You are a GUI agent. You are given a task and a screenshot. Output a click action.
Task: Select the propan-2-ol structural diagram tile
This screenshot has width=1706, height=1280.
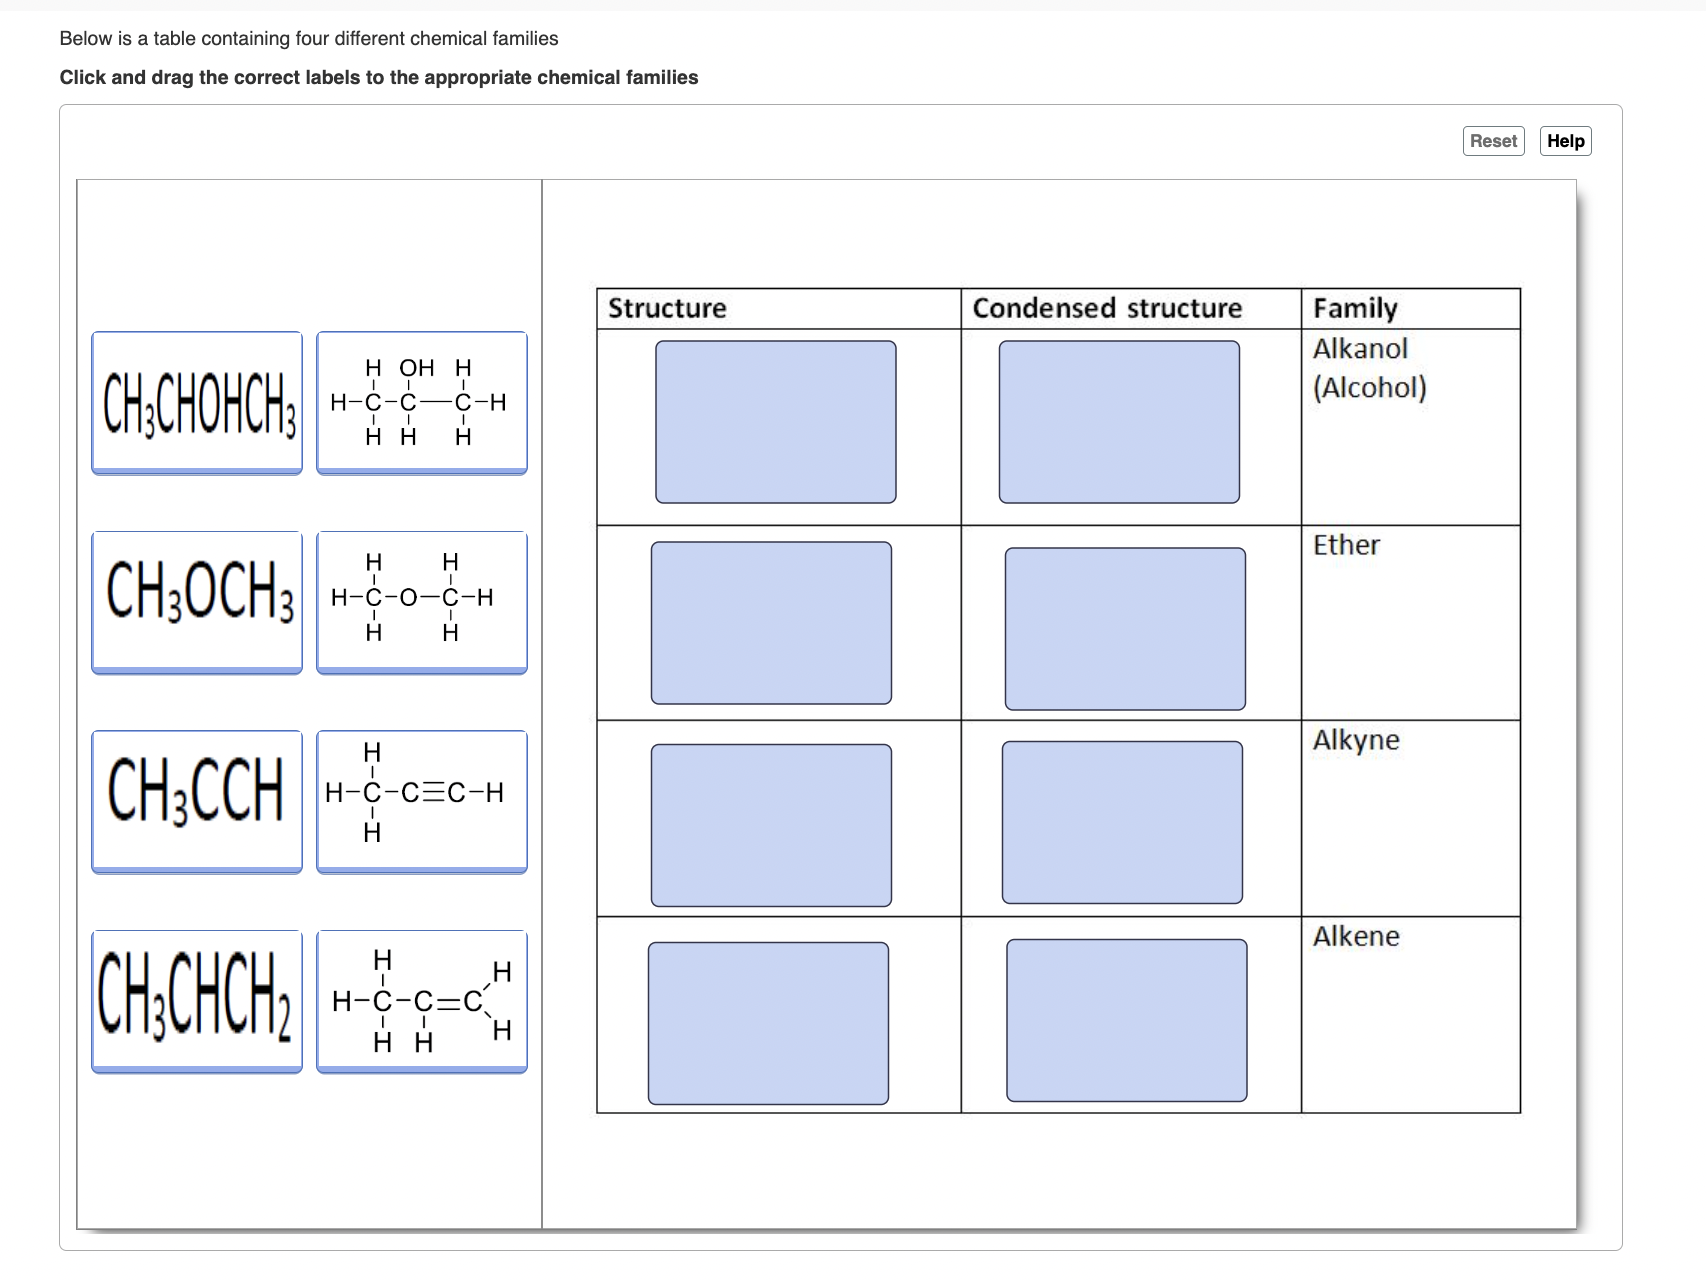[x=421, y=401]
